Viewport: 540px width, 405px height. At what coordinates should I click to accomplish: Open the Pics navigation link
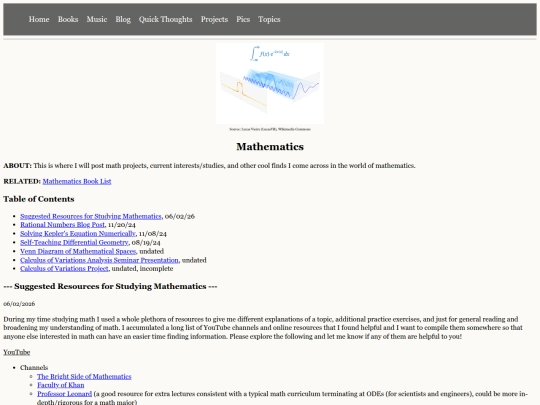click(243, 19)
